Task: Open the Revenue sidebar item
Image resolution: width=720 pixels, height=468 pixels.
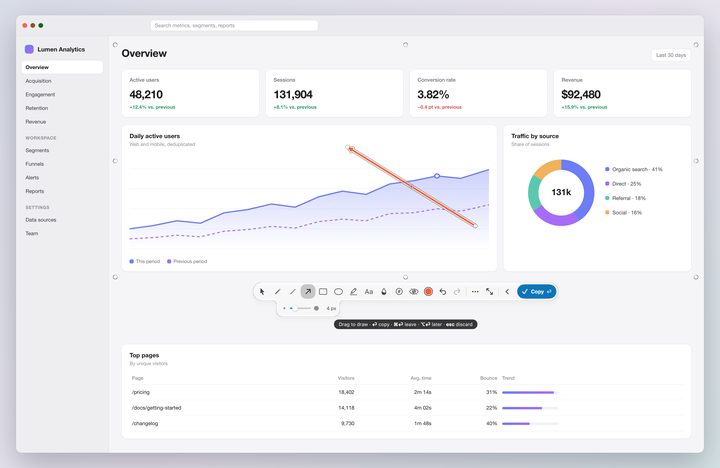Action: 62,122
